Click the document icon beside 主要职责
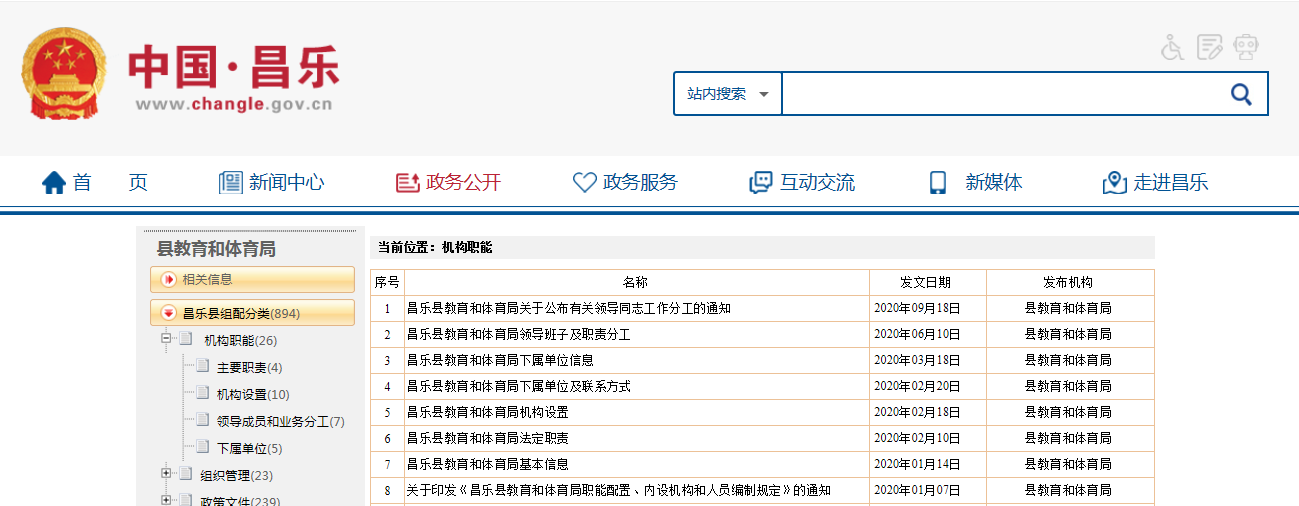This screenshot has height=506, width=1299. tap(203, 367)
